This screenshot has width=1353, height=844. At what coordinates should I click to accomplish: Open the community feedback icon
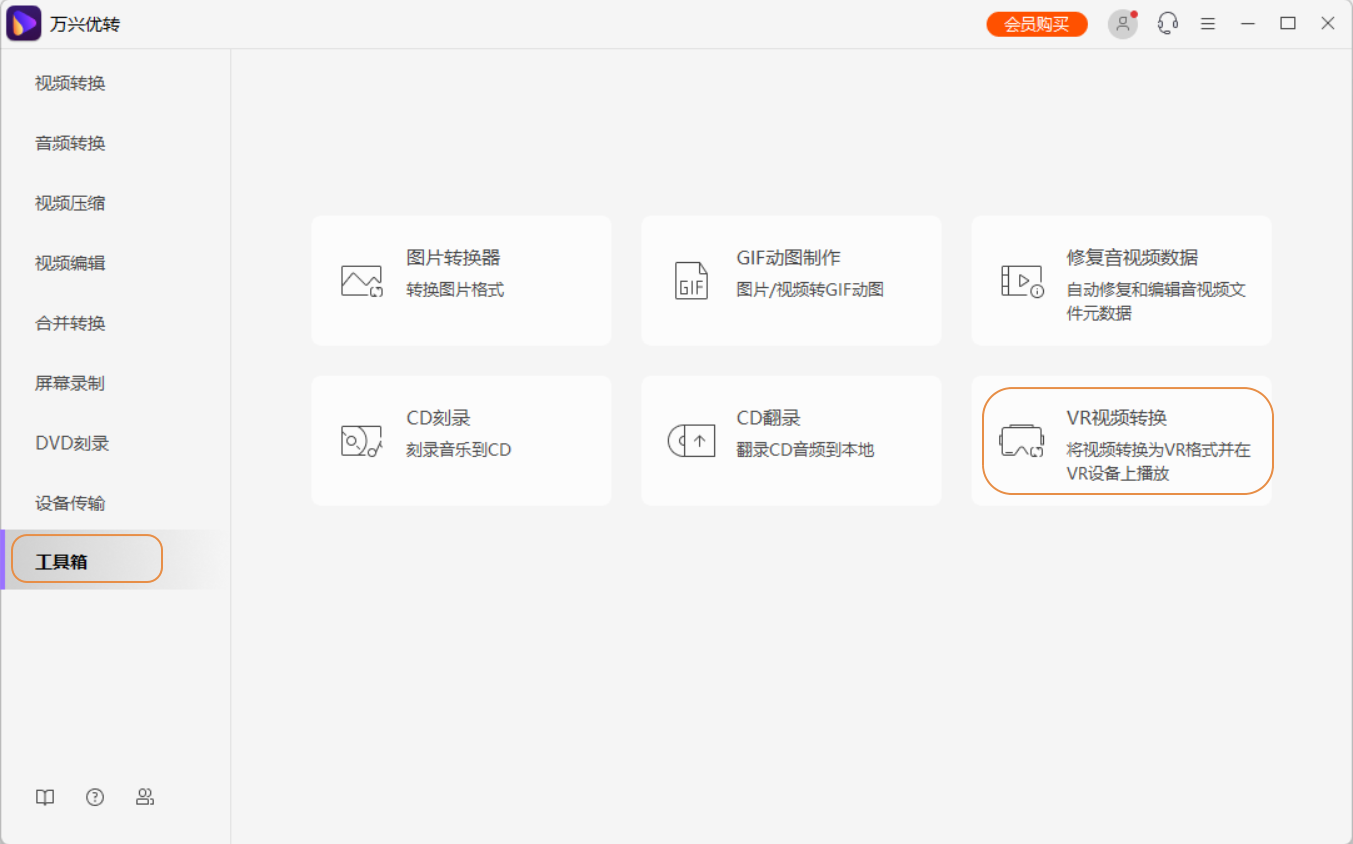pyautogui.click(x=144, y=797)
